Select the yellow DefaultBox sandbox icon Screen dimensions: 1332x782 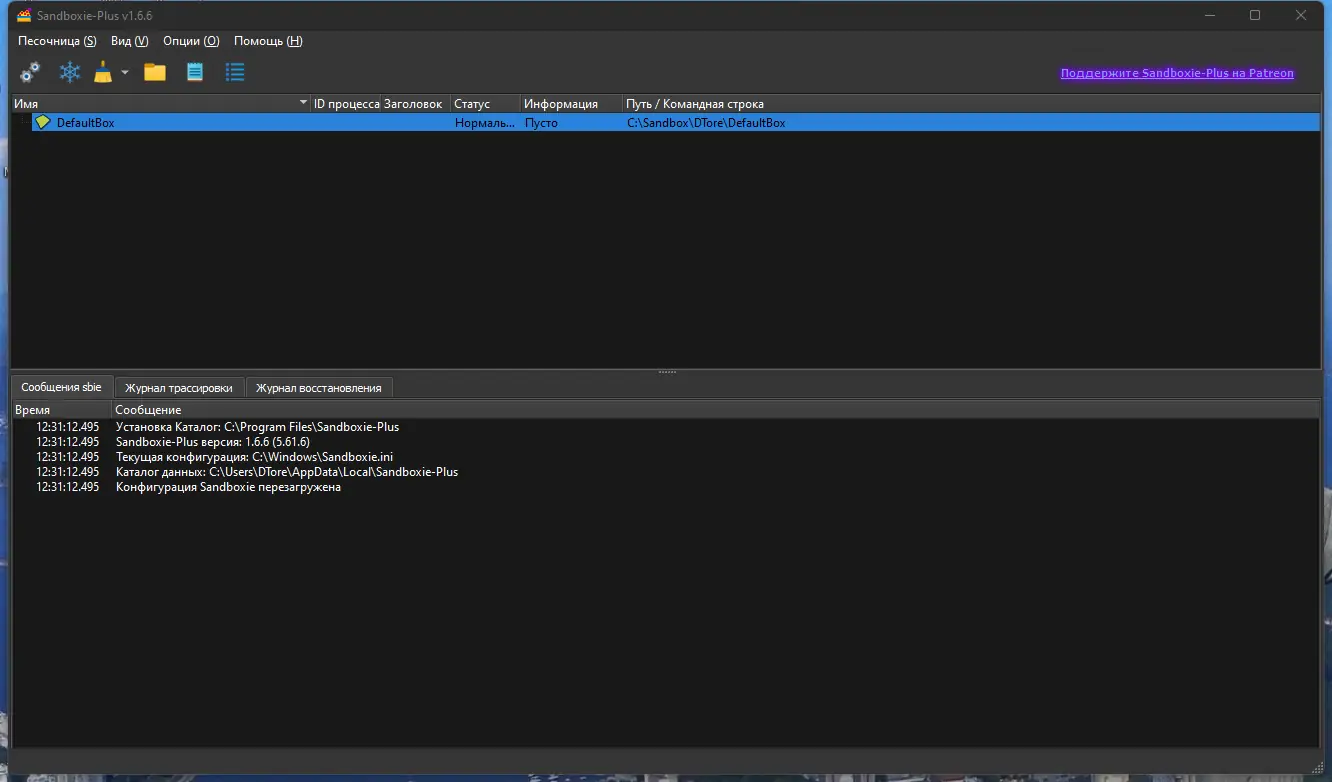tap(42, 122)
